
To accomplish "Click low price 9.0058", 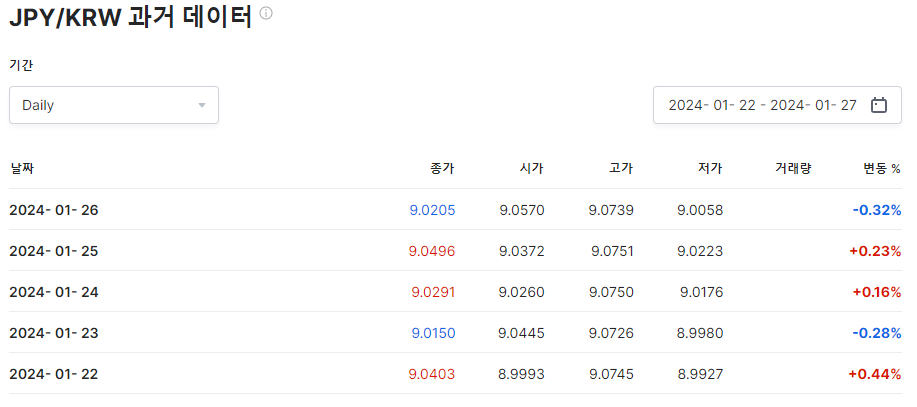I will click(700, 210).
